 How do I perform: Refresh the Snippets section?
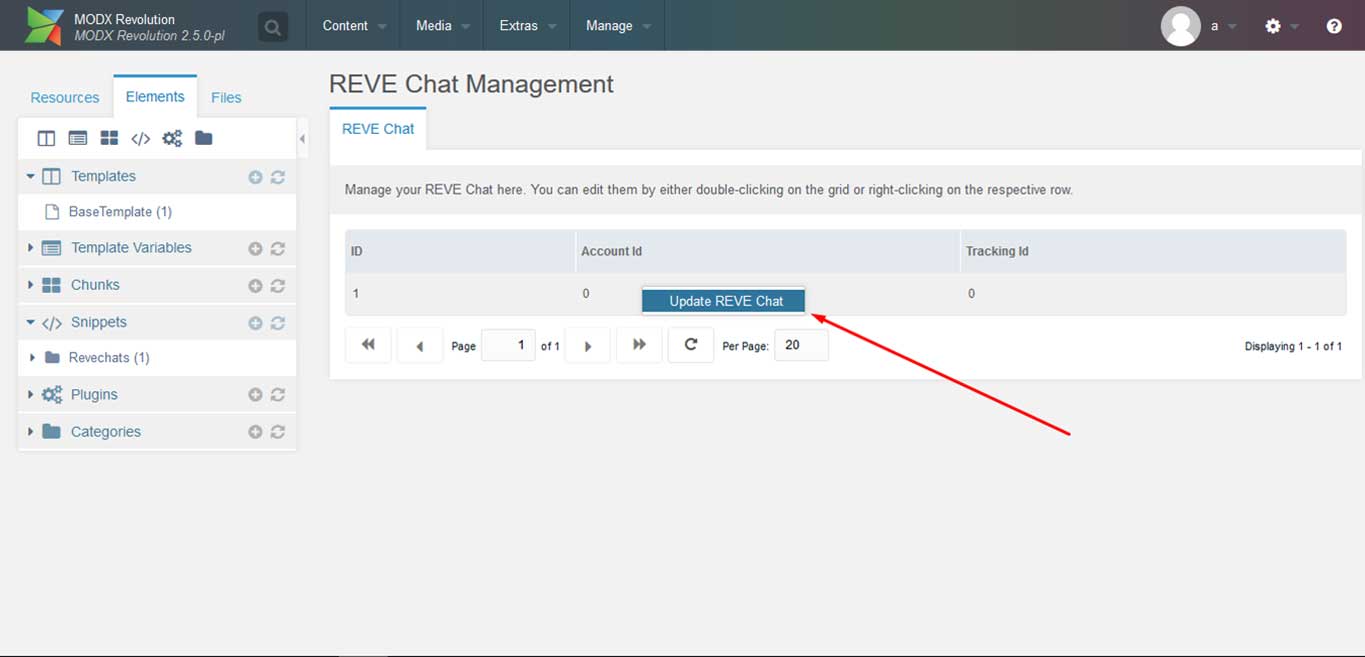(x=278, y=323)
